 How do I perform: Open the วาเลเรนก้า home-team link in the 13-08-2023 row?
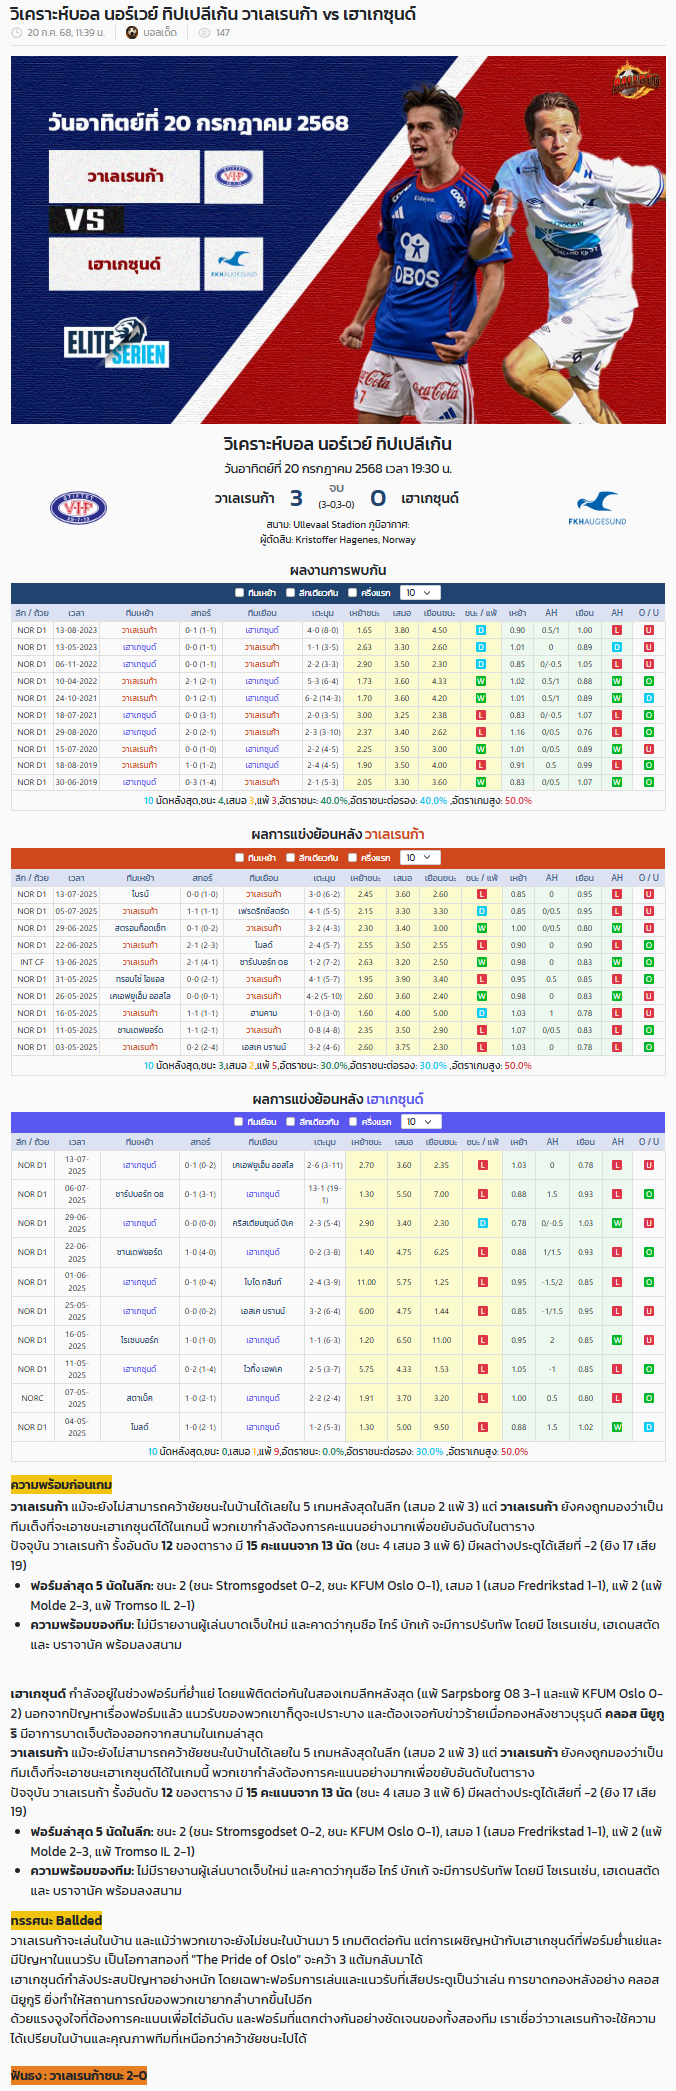tap(139, 630)
